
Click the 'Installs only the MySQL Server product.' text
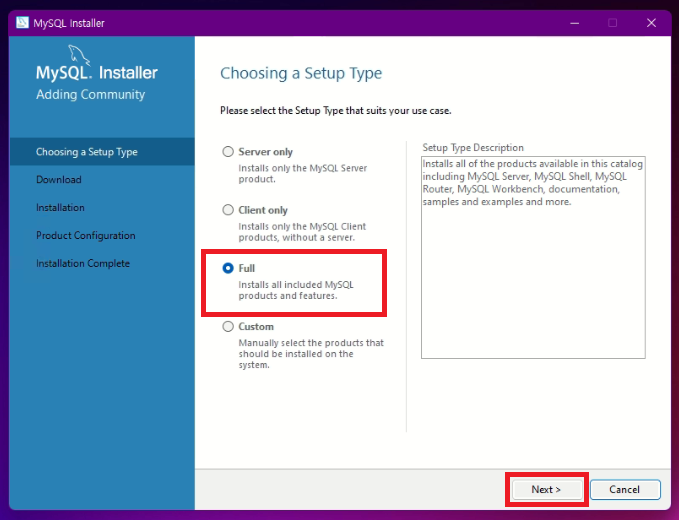point(303,174)
